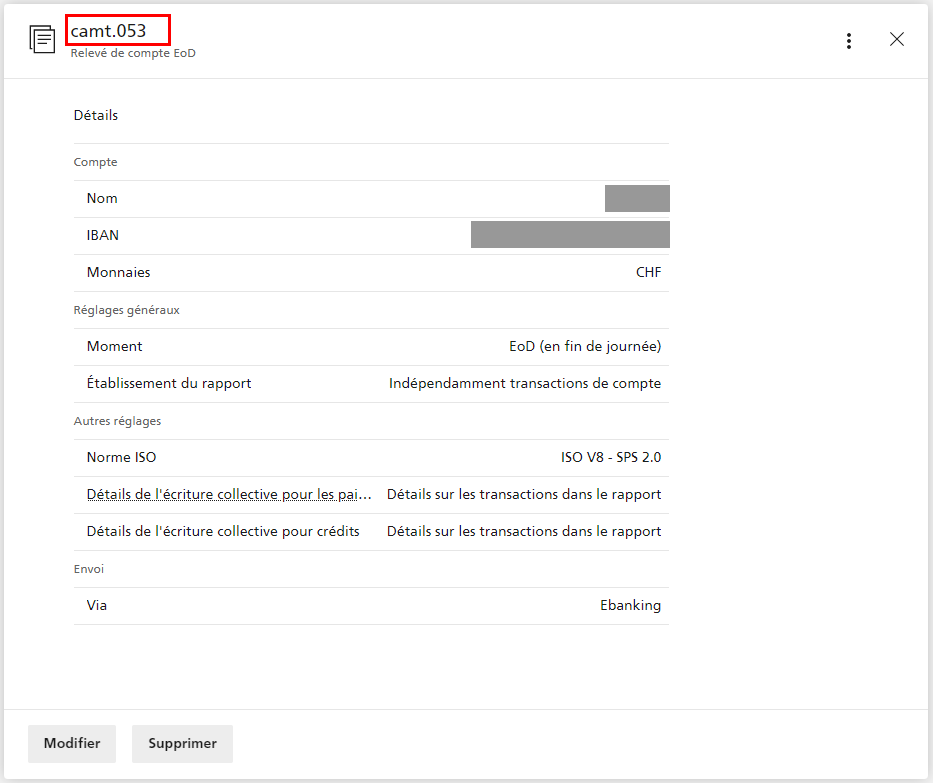Viewport: 933px width, 783px height.
Task: Select the 'Établissement du rapport' row label
Action: (x=169, y=383)
